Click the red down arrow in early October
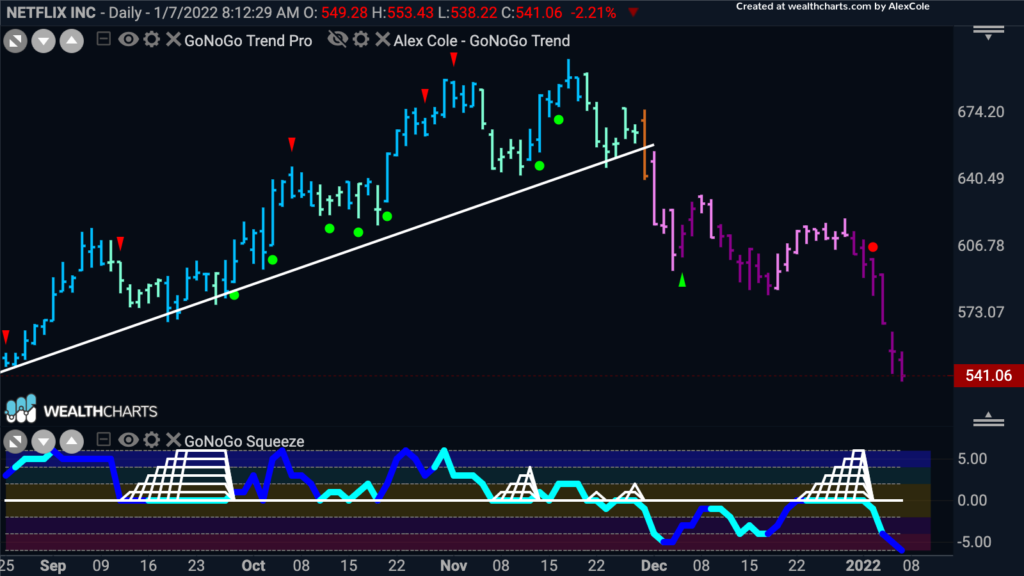Viewport: 1024px width, 576px height. [x=292, y=144]
